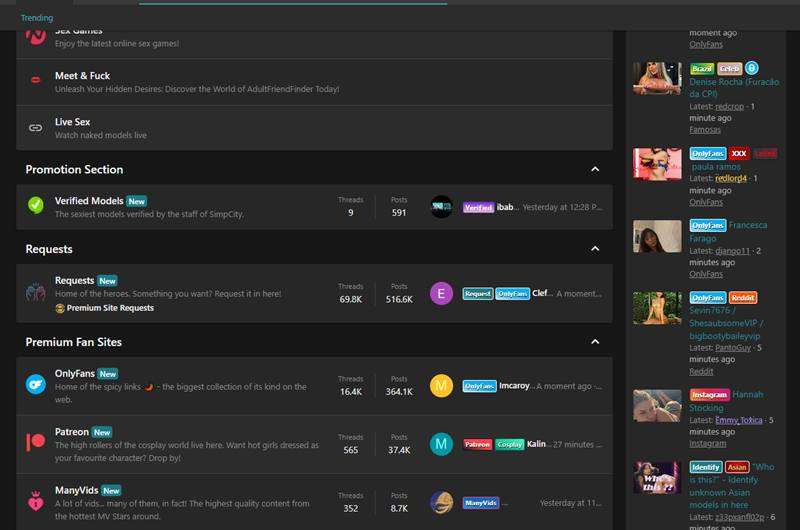The height and width of the screenshot is (530, 800).
Task: Open the OnlyFans forum title
Action: [75, 373]
